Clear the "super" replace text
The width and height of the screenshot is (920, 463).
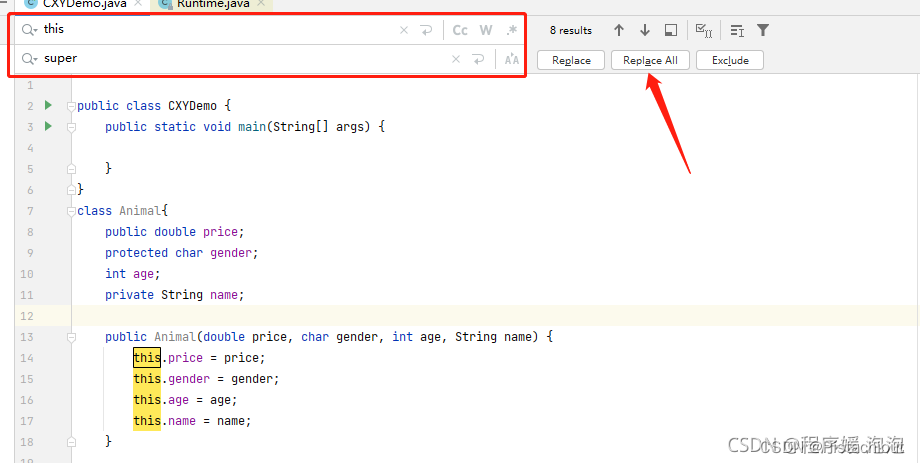(456, 59)
